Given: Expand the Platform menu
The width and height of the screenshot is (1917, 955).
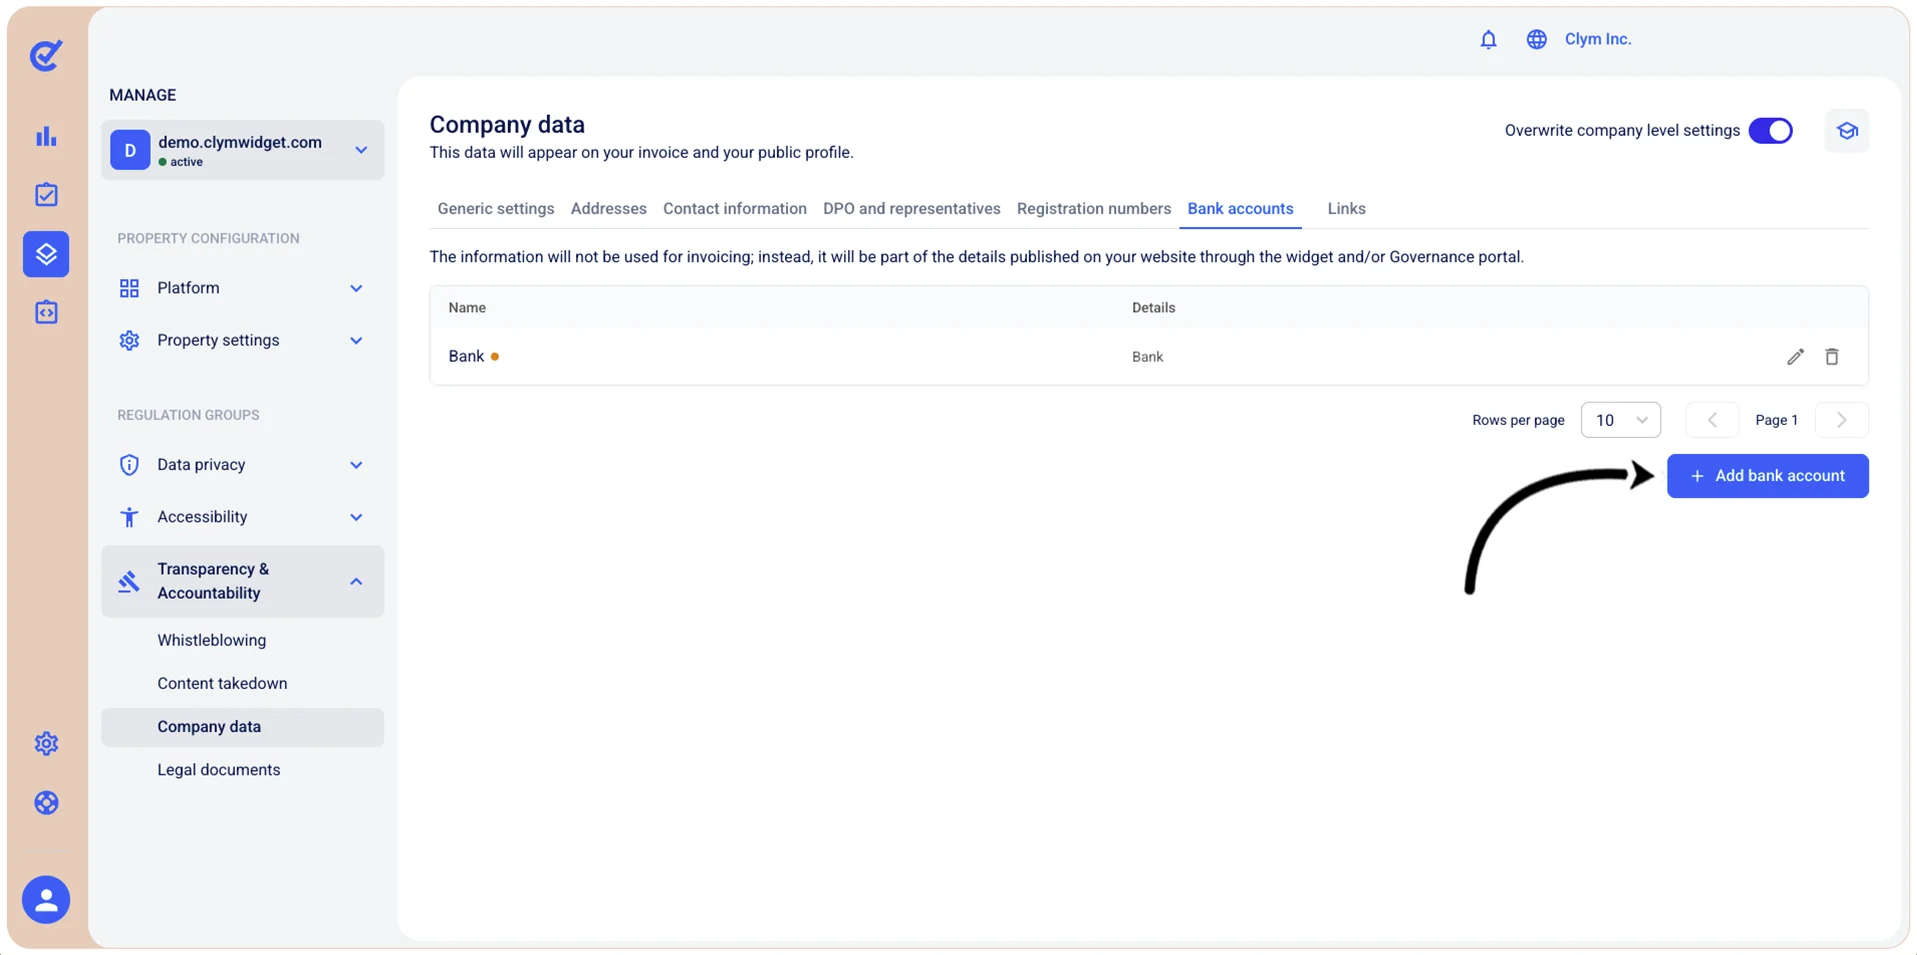Looking at the screenshot, I should click(x=242, y=288).
